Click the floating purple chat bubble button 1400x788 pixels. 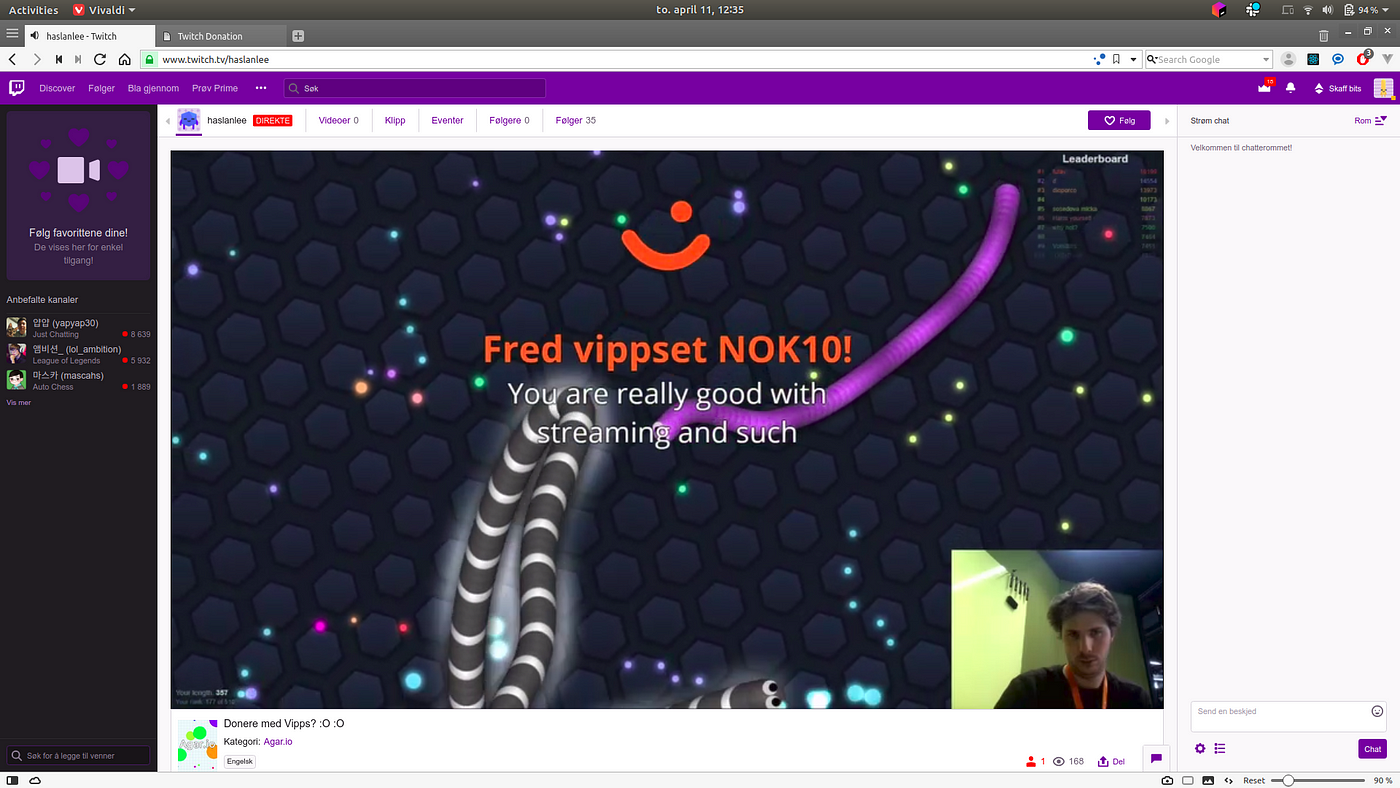point(1156,759)
